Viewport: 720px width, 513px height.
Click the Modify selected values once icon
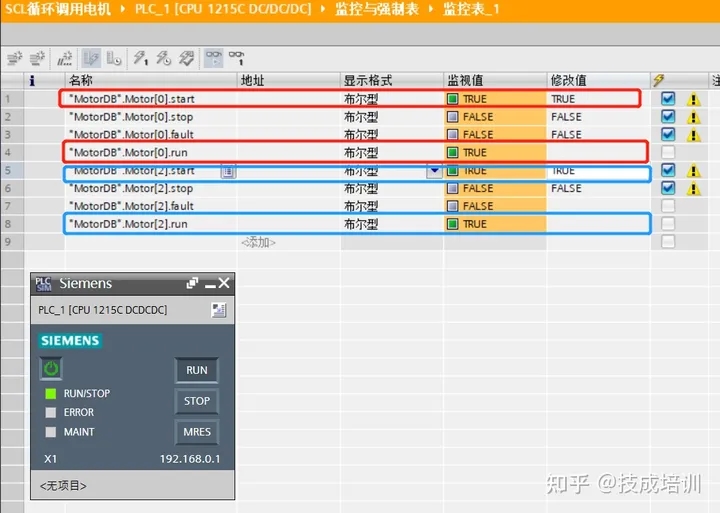tap(141, 58)
